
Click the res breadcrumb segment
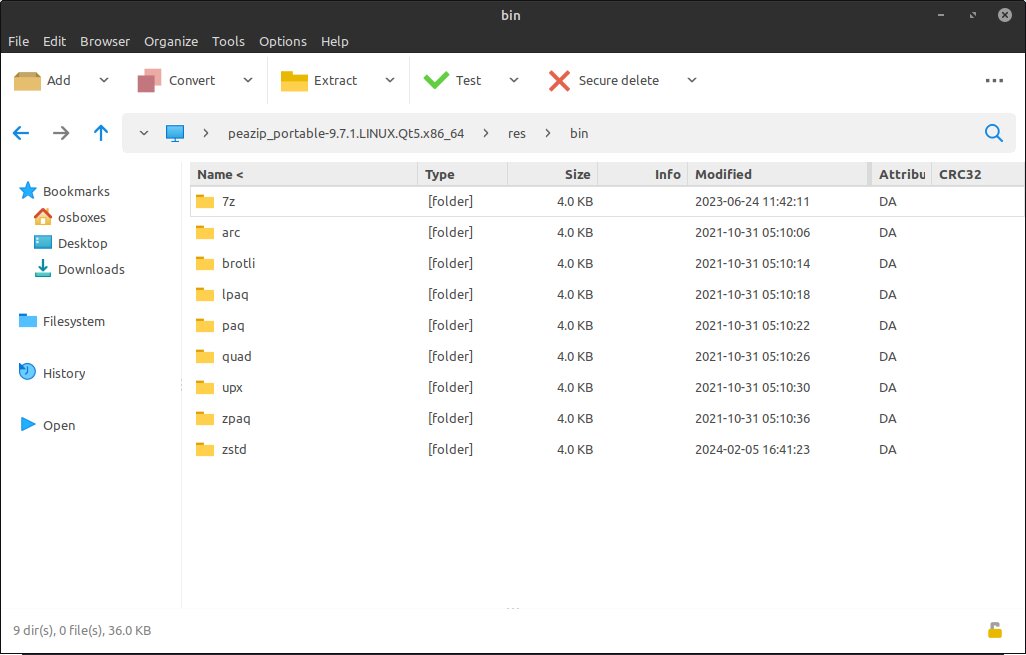point(517,133)
